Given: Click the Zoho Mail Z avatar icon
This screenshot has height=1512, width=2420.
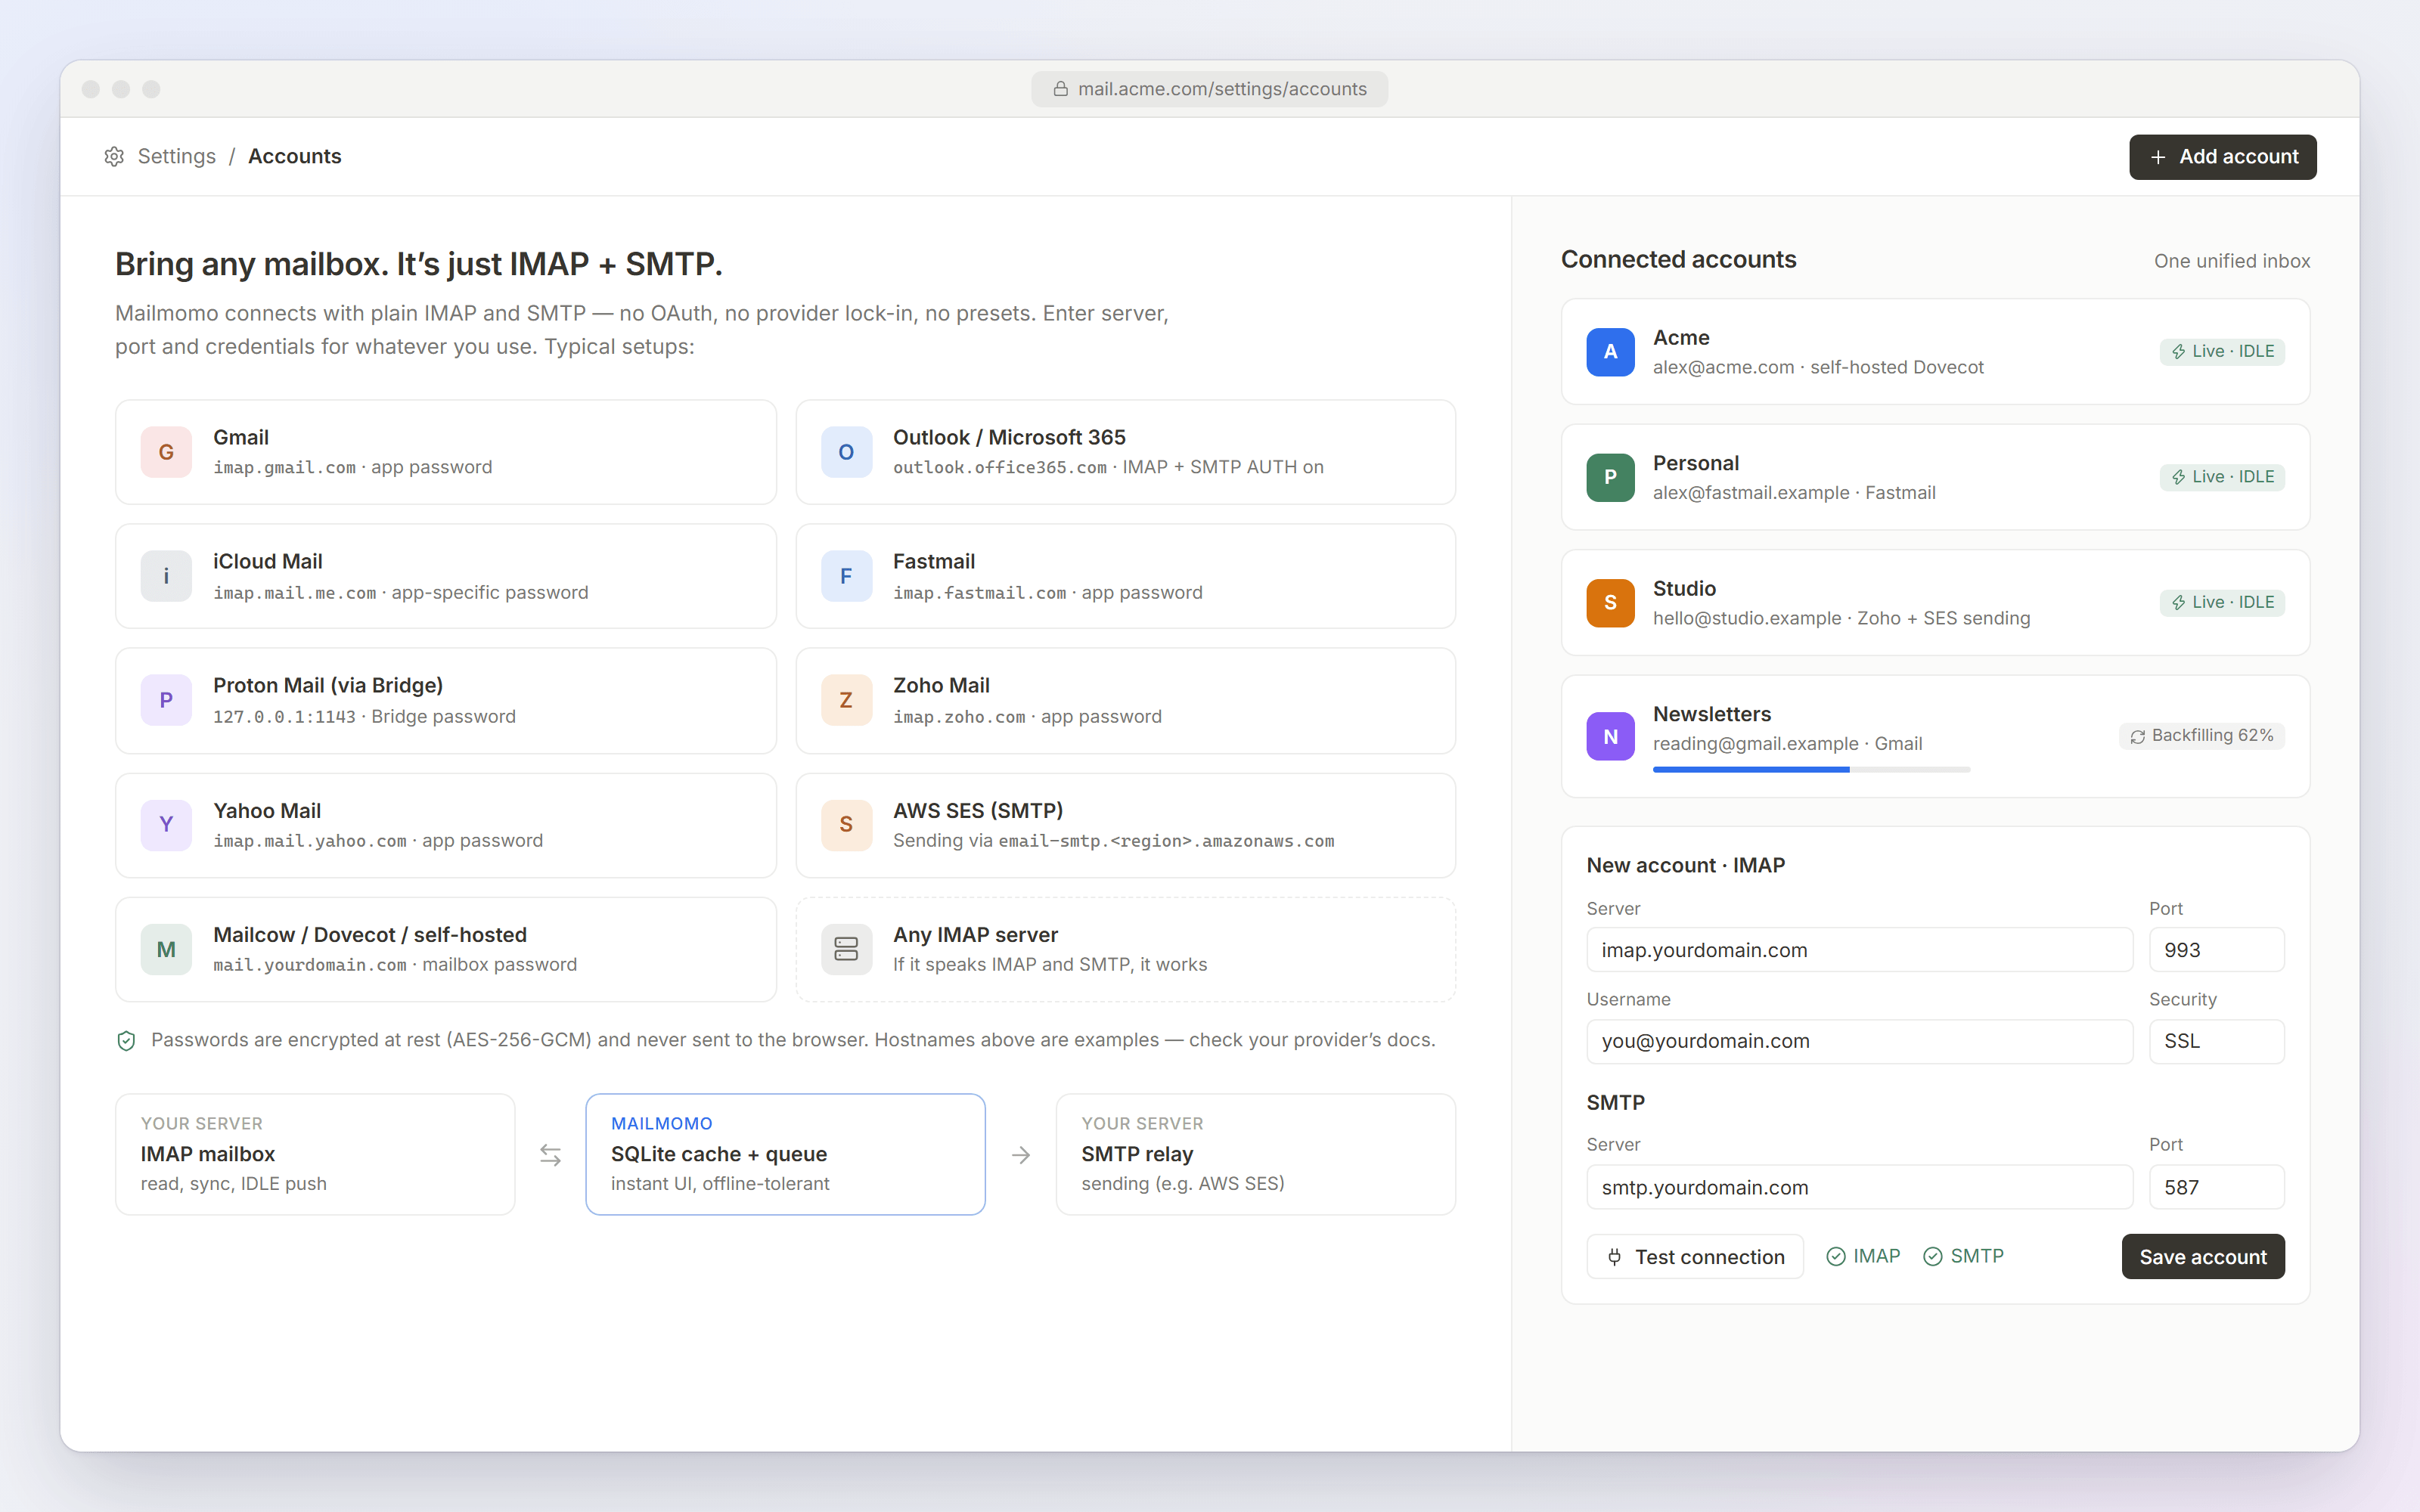Looking at the screenshot, I should [x=846, y=700].
